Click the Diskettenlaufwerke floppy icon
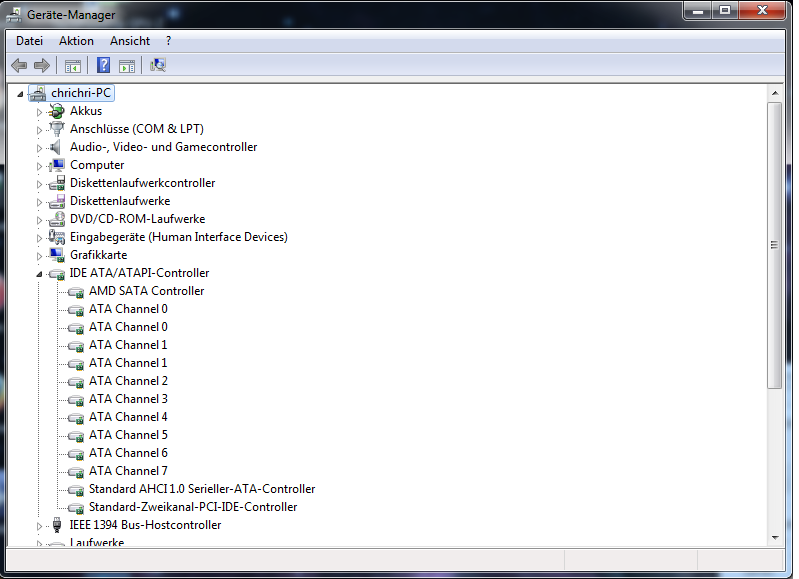The width and height of the screenshot is (799, 579). pyautogui.click(x=57, y=201)
